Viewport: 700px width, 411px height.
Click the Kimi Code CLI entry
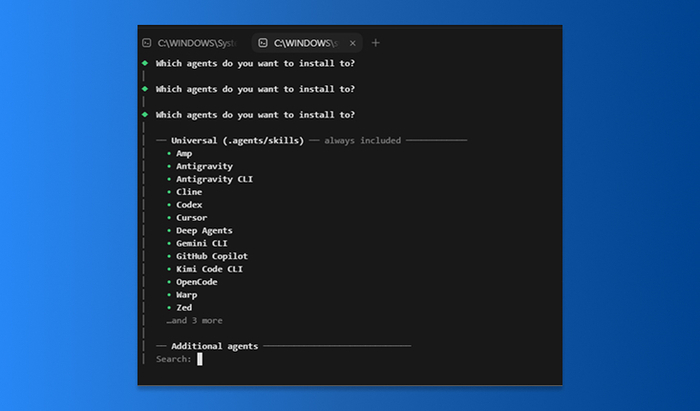209,269
